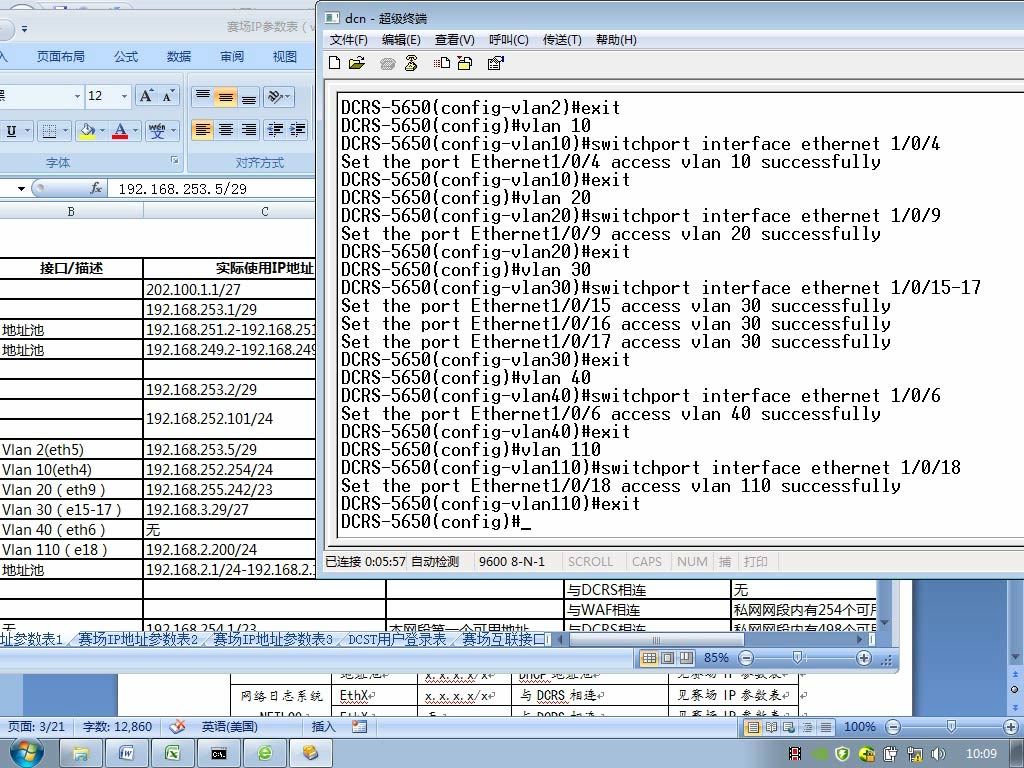Click the Call (connect) icon in HyperTerminal

click(x=388, y=63)
